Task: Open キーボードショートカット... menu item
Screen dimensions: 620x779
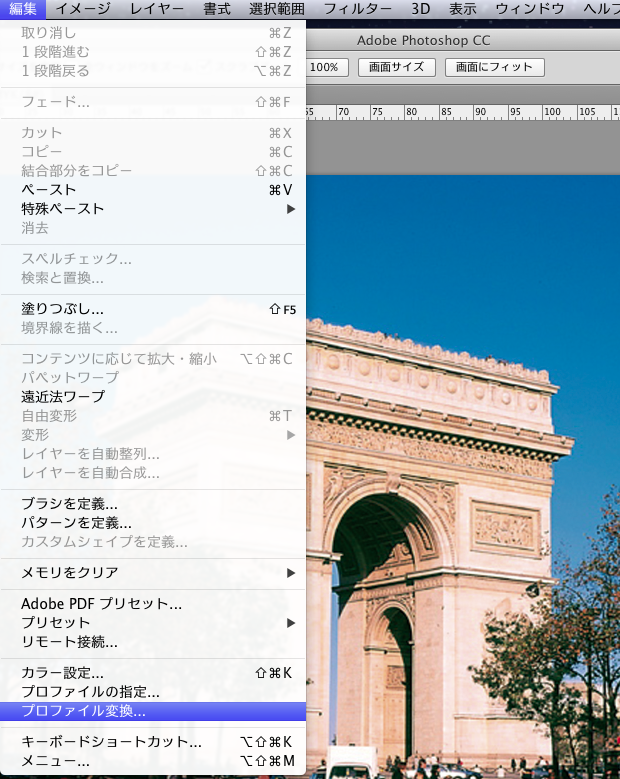Action: click(x=153, y=742)
